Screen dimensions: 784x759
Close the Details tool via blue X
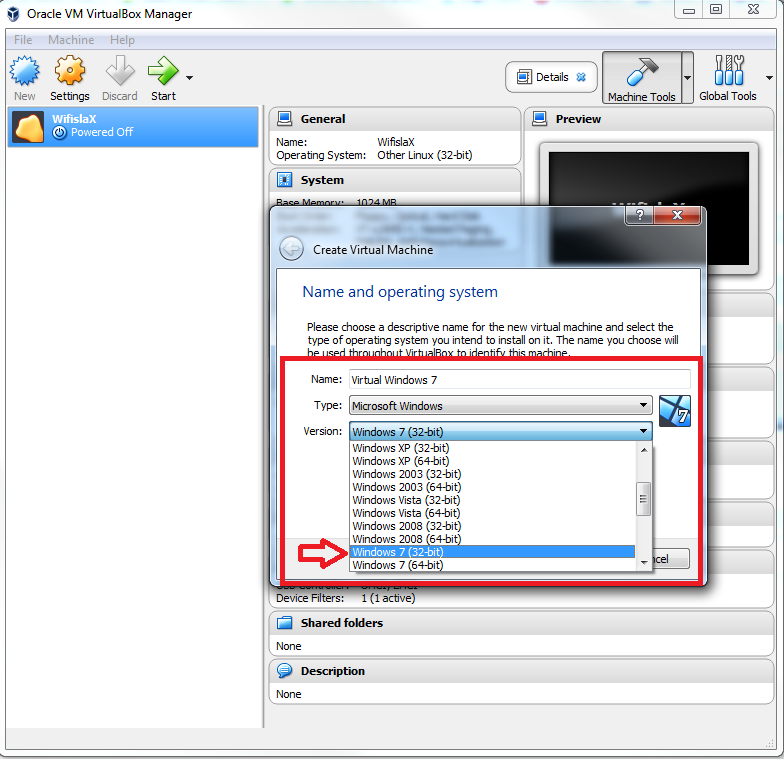[x=581, y=77]
